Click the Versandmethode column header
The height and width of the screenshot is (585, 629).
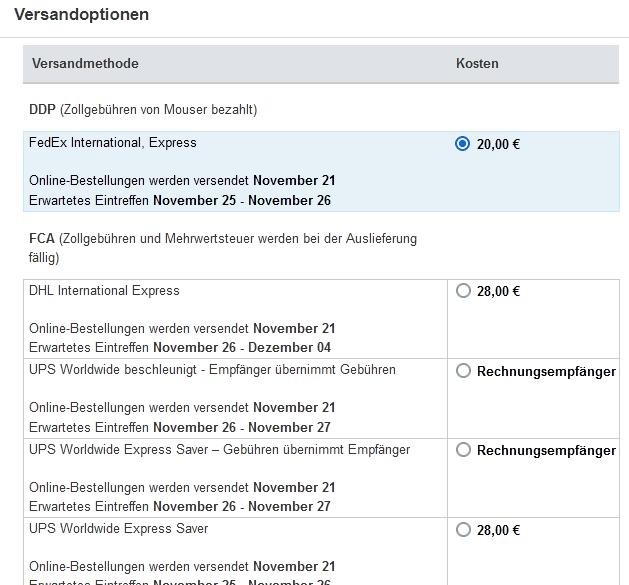pyautogui.click(x=85, y=64)
